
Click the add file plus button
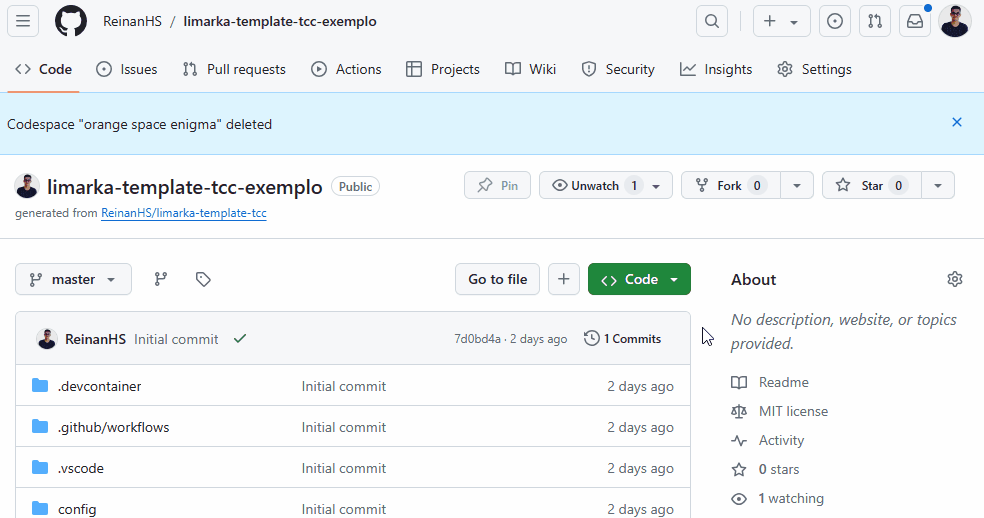(564, 279)
